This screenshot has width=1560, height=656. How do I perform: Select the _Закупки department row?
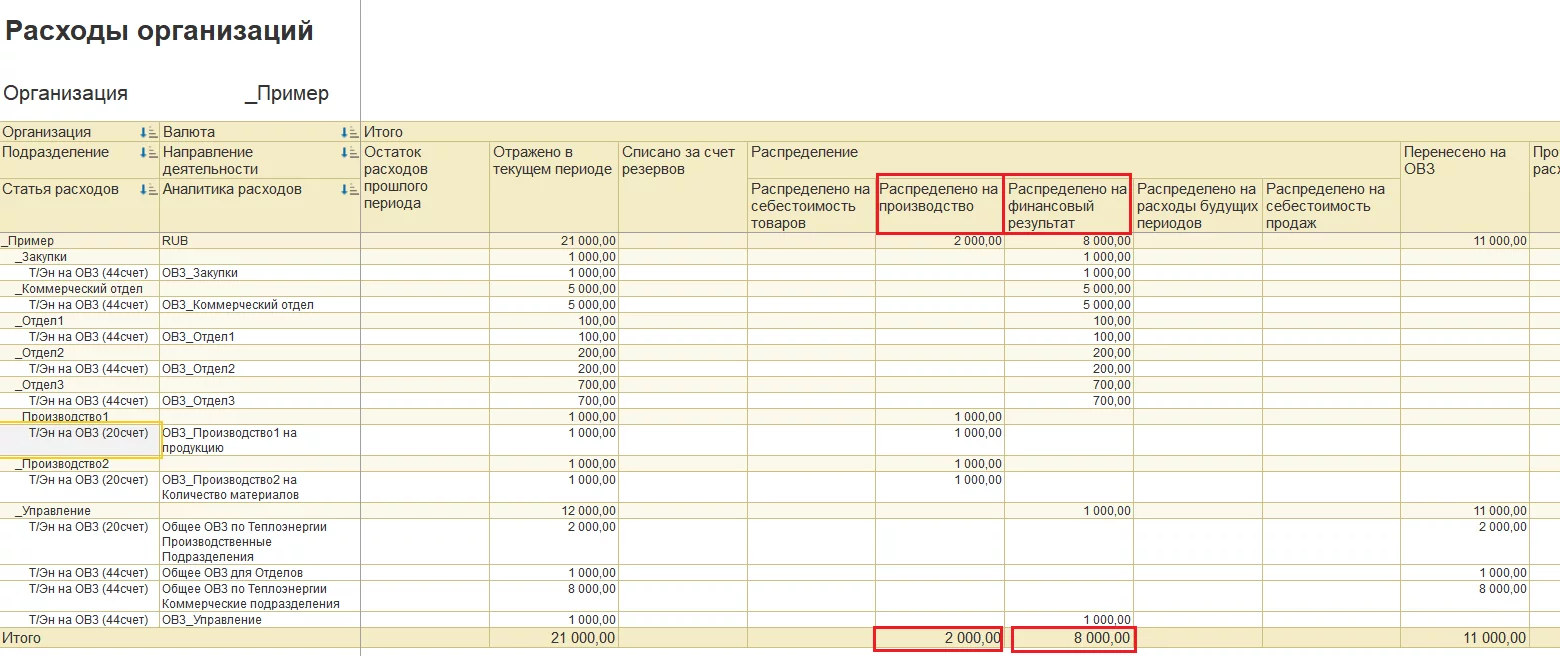(x=80, y=257)
